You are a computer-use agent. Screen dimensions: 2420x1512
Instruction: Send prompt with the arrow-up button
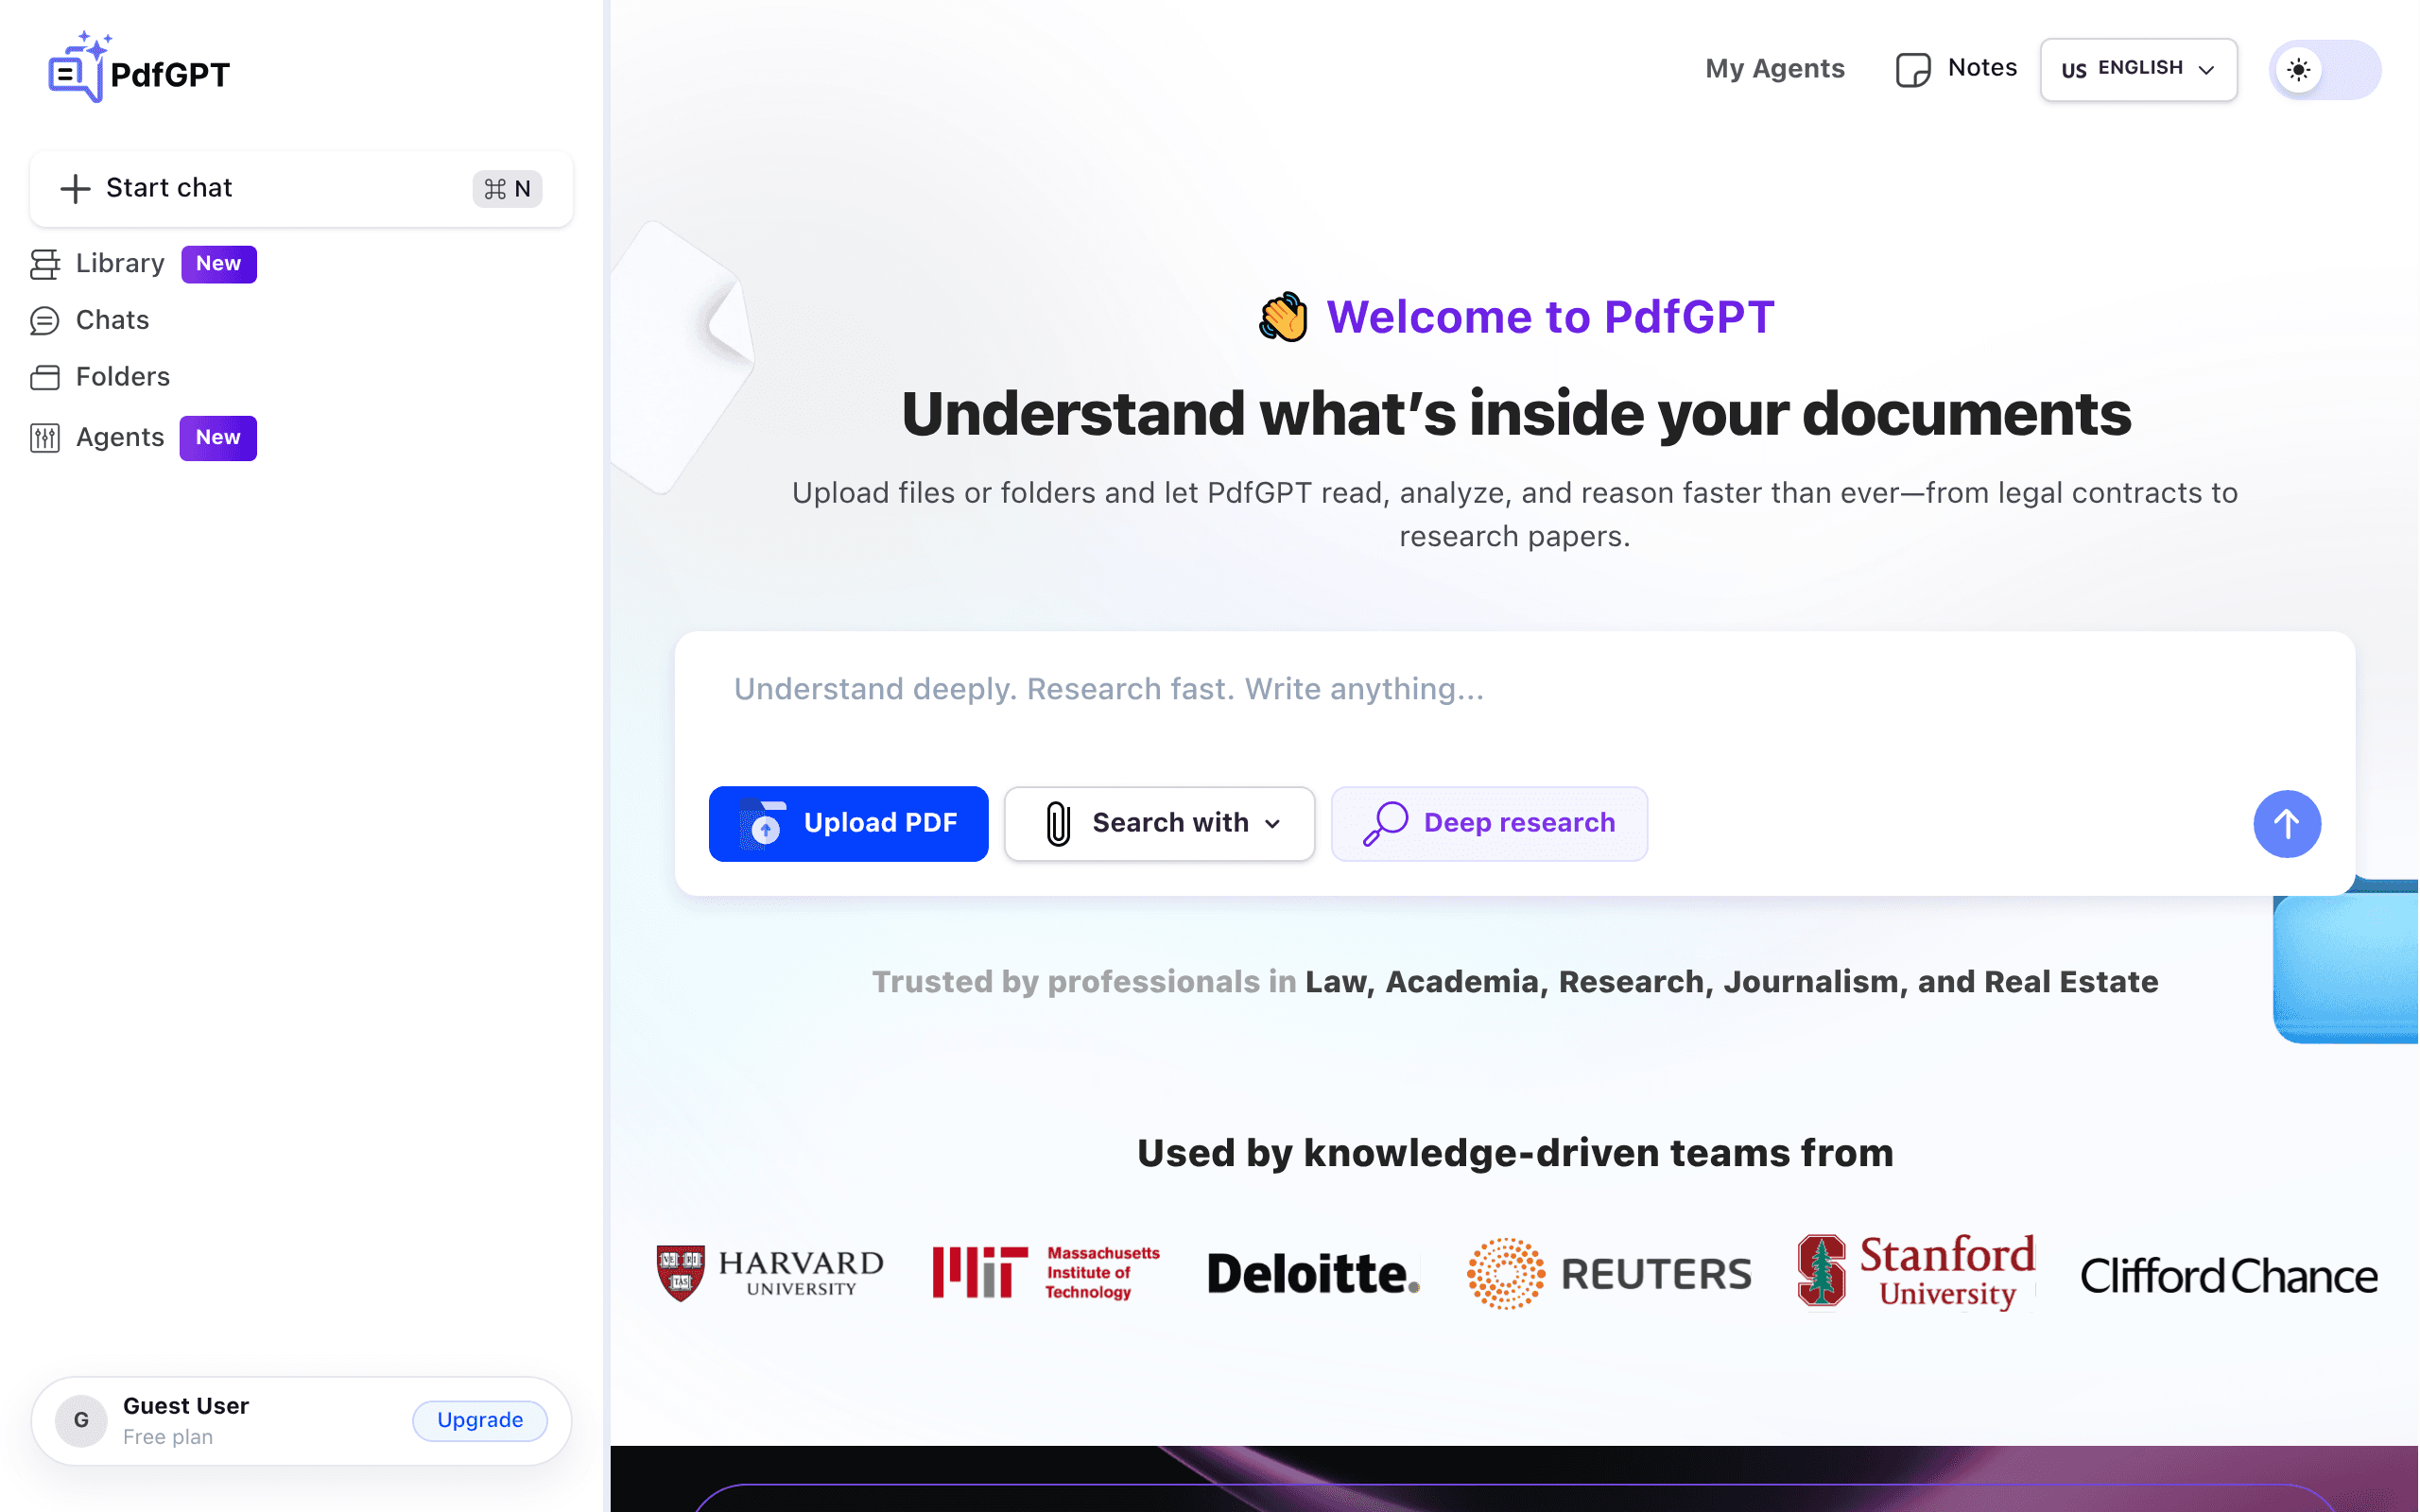coord(2286,824)
